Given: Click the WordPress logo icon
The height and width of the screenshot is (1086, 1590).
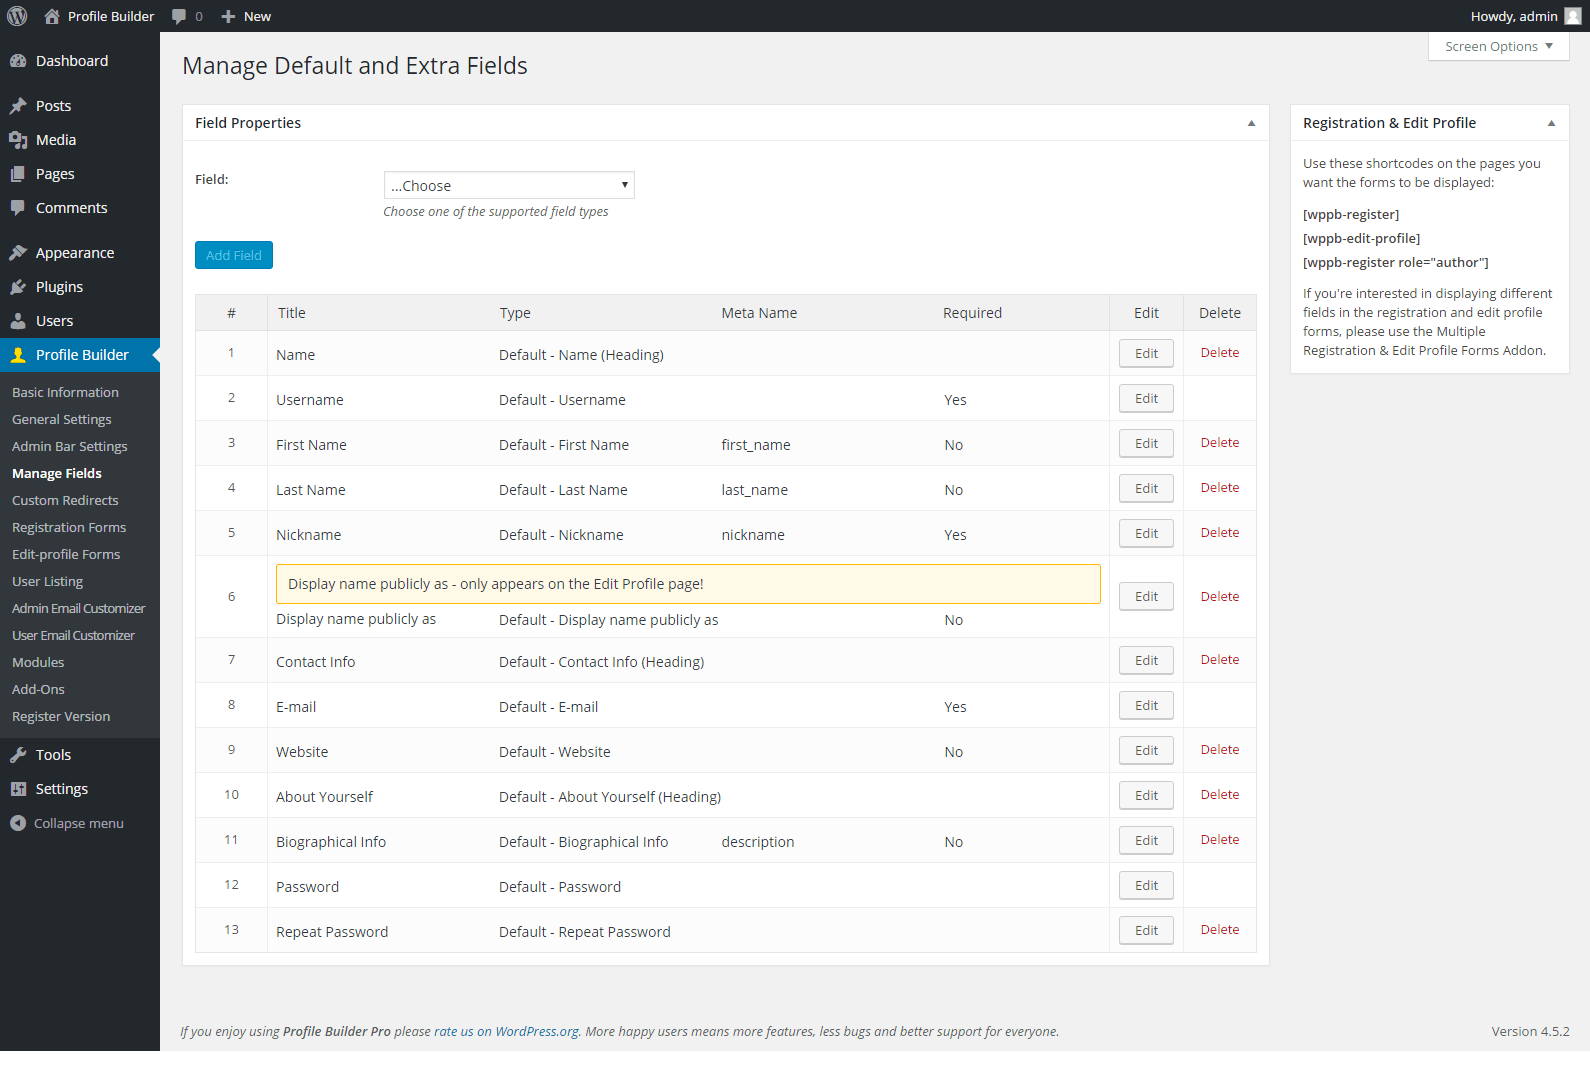Looking at the screenshot, I should tap(17, 16).
